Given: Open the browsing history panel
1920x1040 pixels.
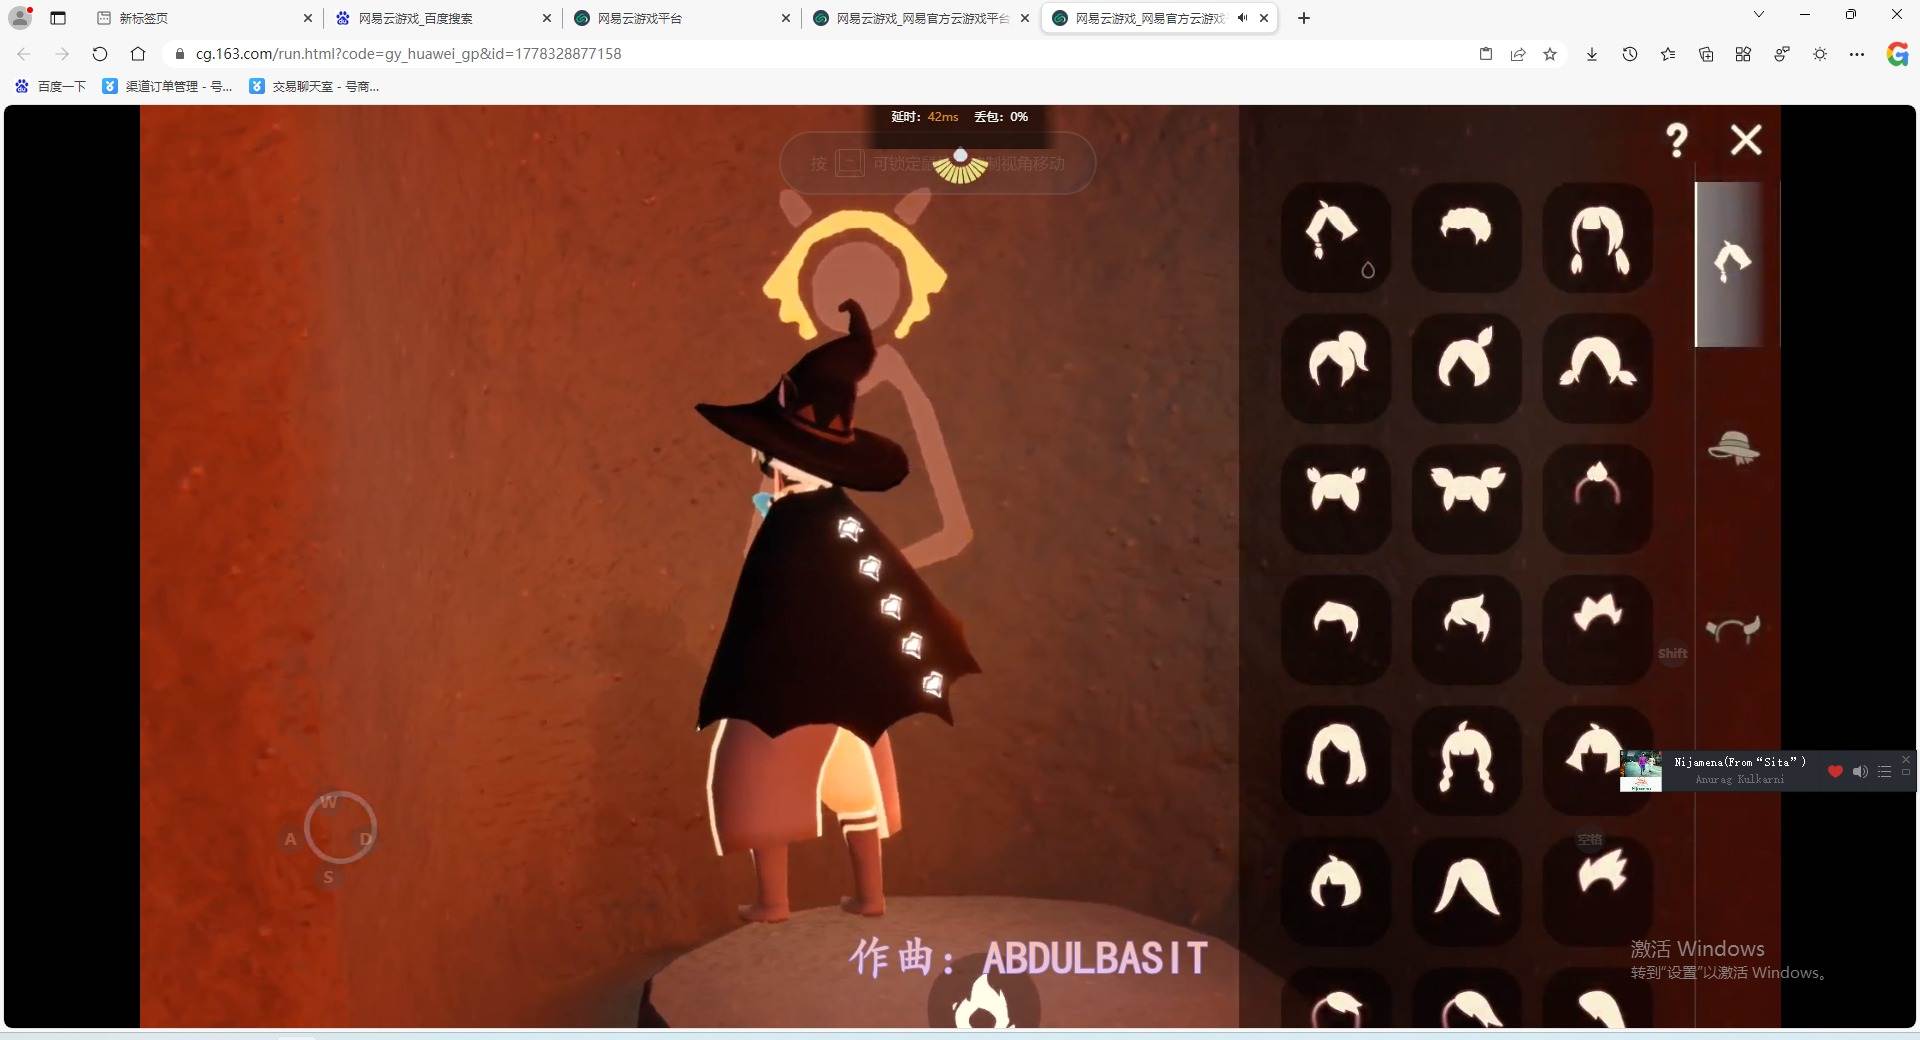Looking at the screenshot, I should pyautogui.click(x=1630, y=54).
